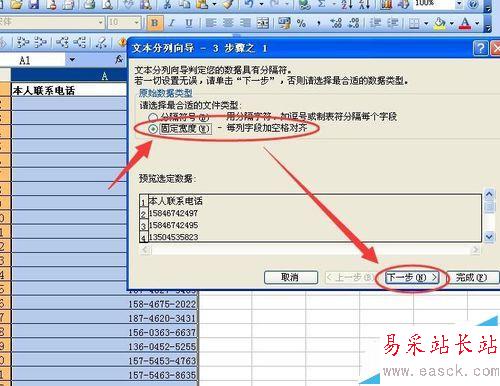
Task: Click the Remove Precedent Arrows icon
Action: (x=40, y=42)
